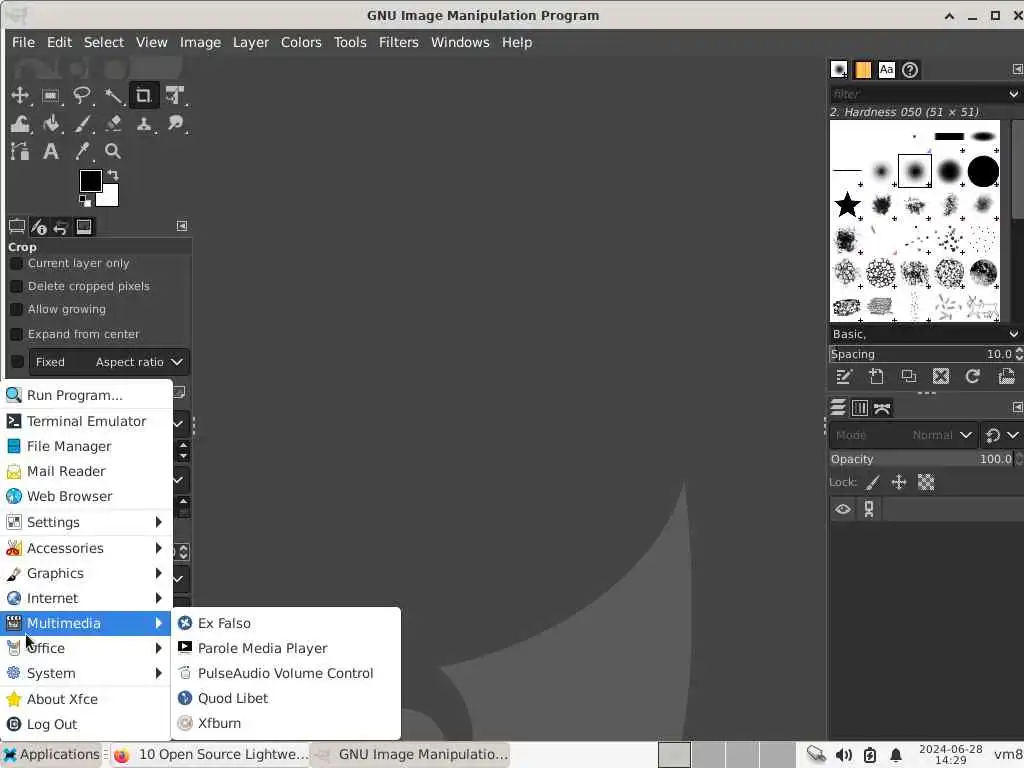Toggle layer visibility eye icon
Image resolution: width=1024 pixels, height=768 pixels.
coord(842,509)
